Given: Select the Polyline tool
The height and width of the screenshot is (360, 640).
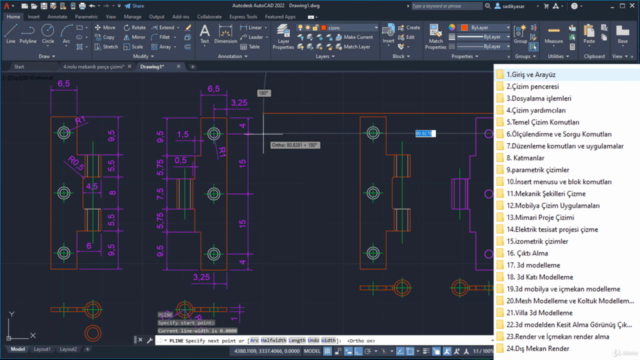Looking at the screenshot, I should point(28,33).
